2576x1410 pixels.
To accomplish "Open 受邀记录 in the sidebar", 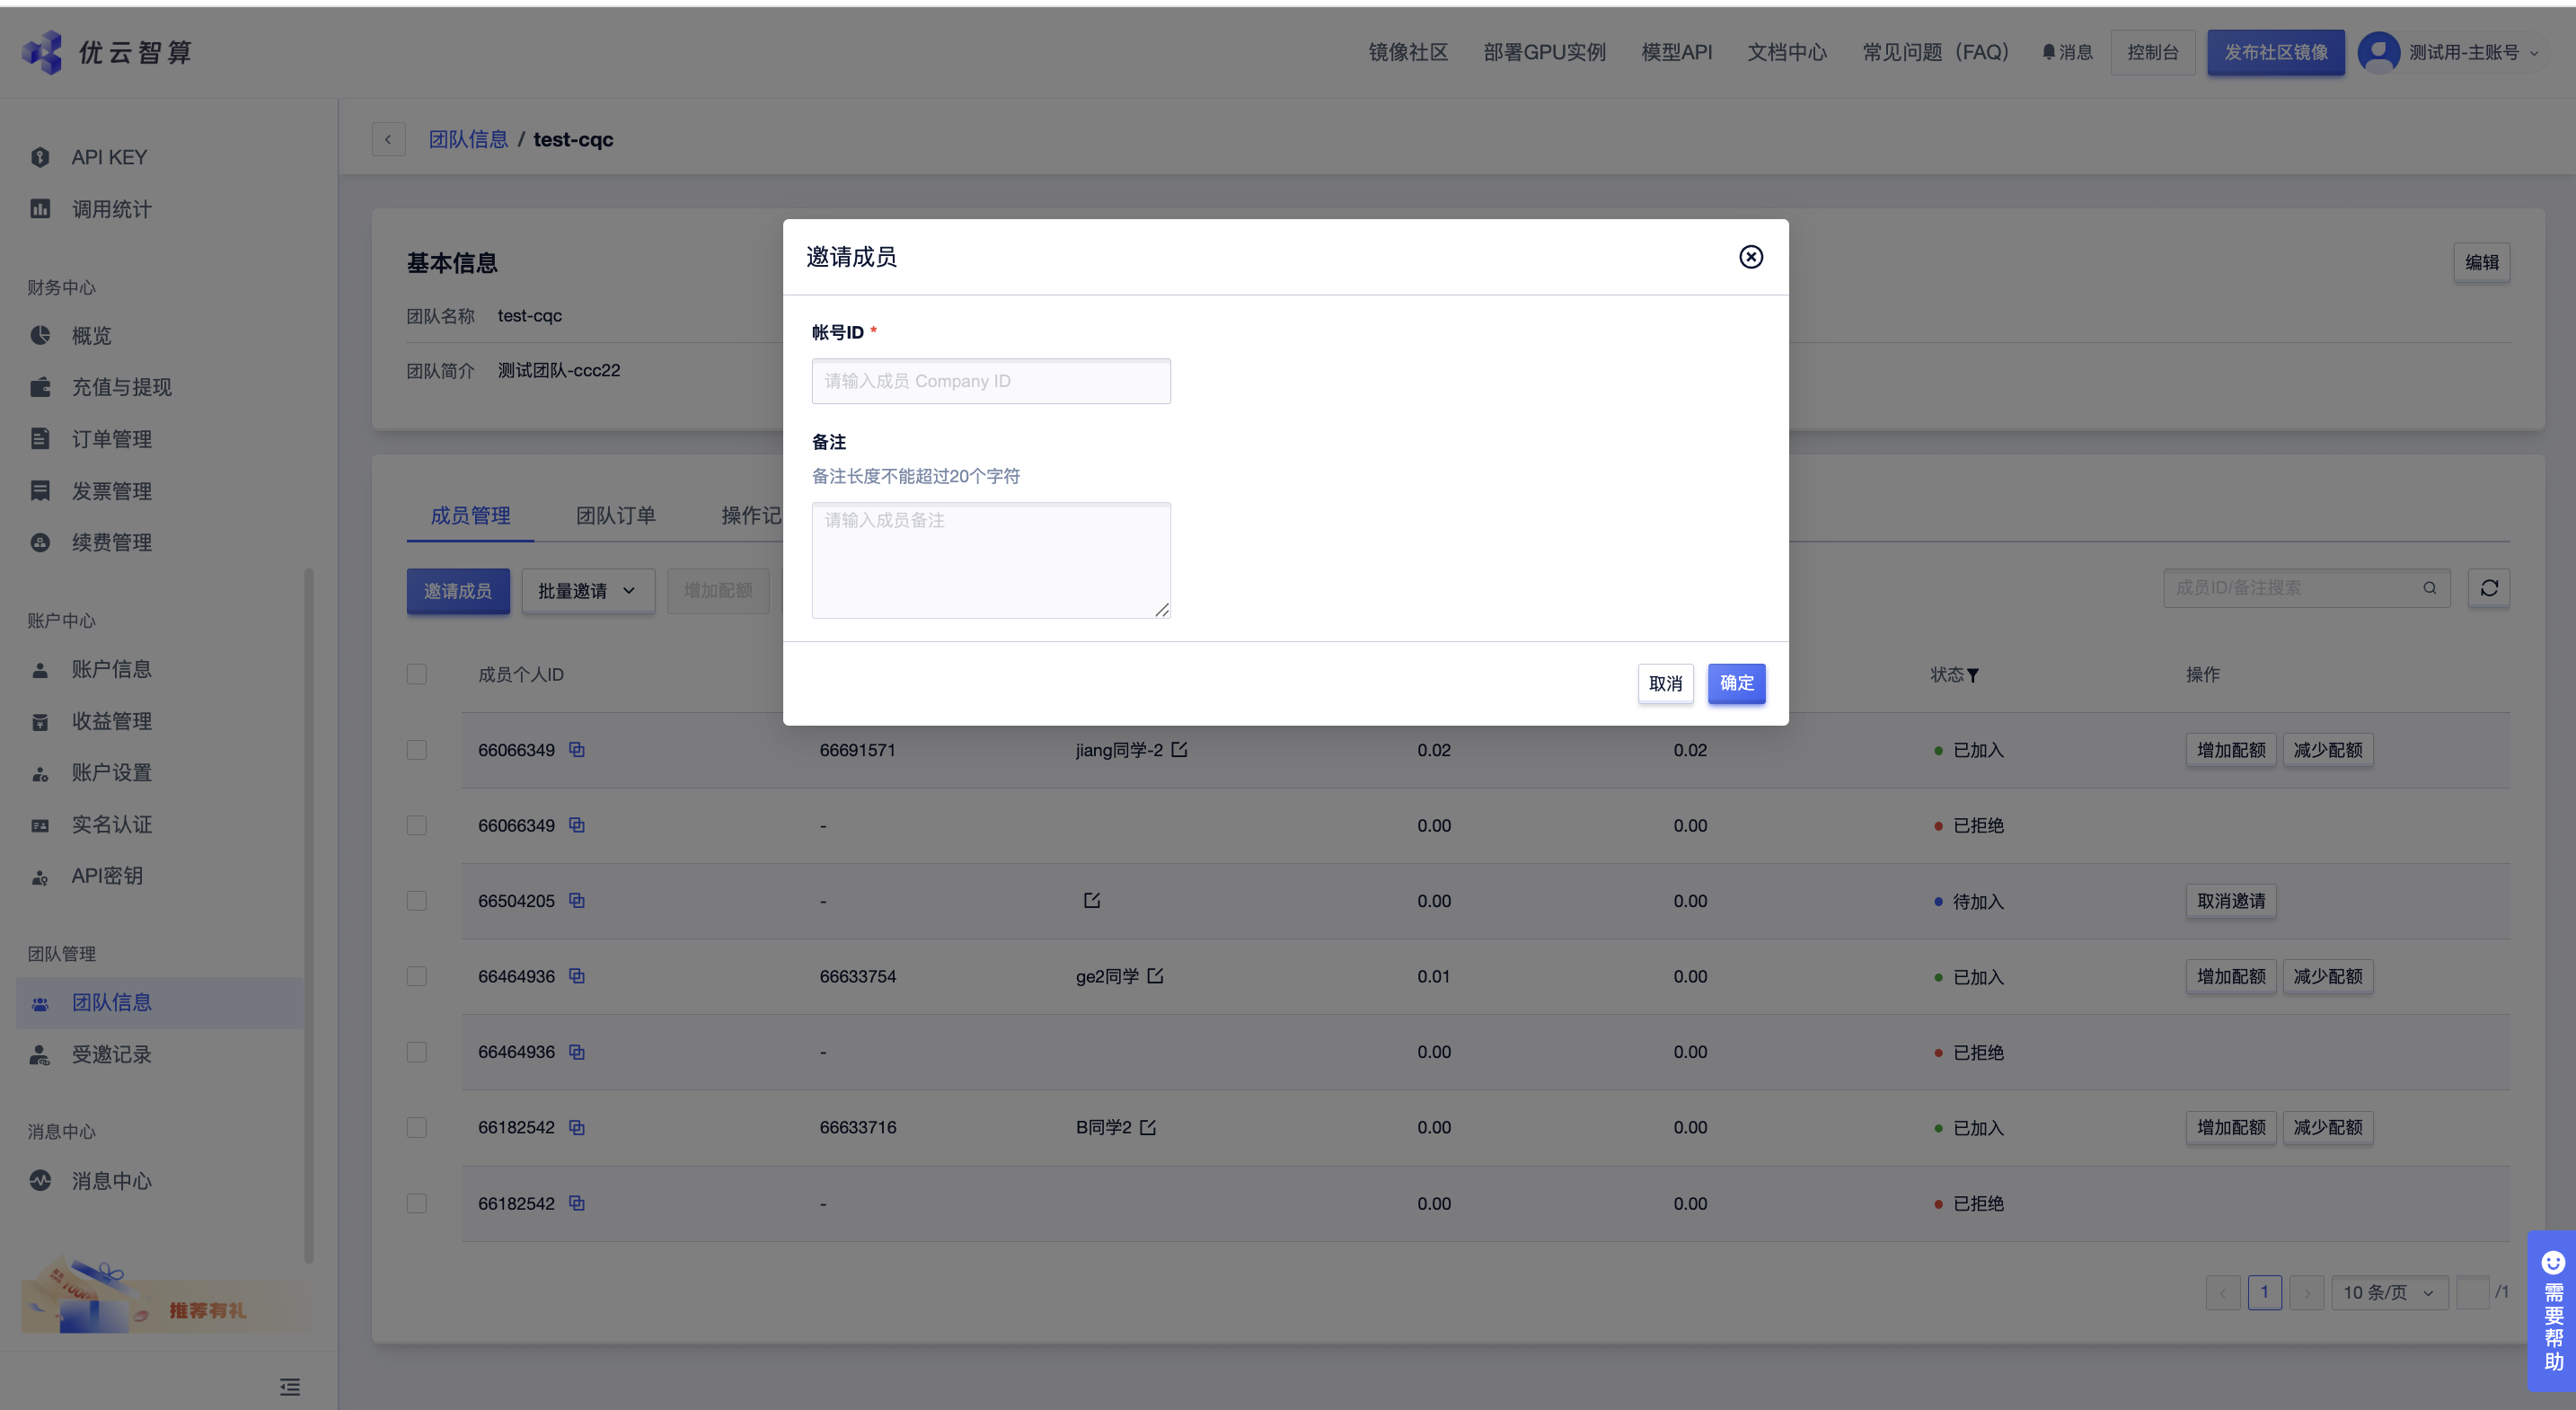I will point(111,1054).
